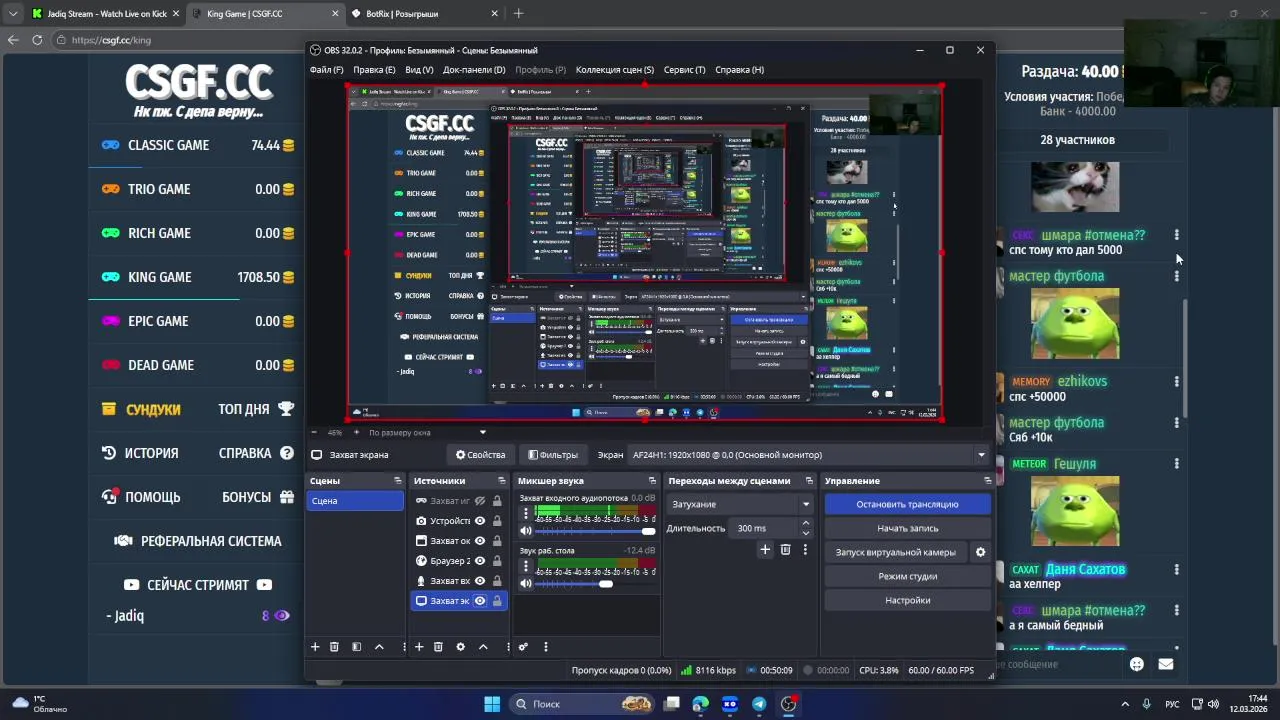Screen dimensions: 1280x720
Task: Remove the source via the Источники trash icon
Action: click(438, 647)
